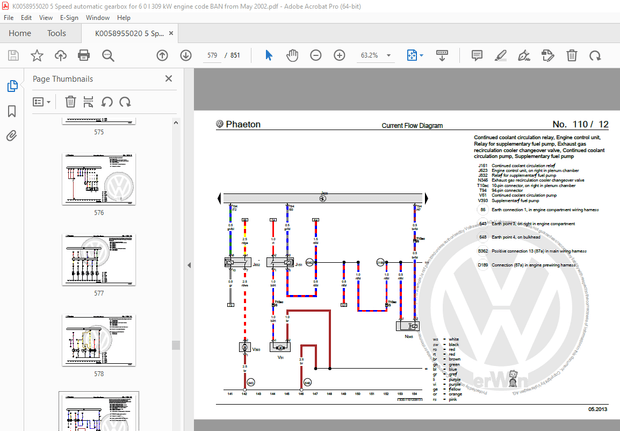Select page 577 thumbnail
The image size is (620, 431).
99,260
